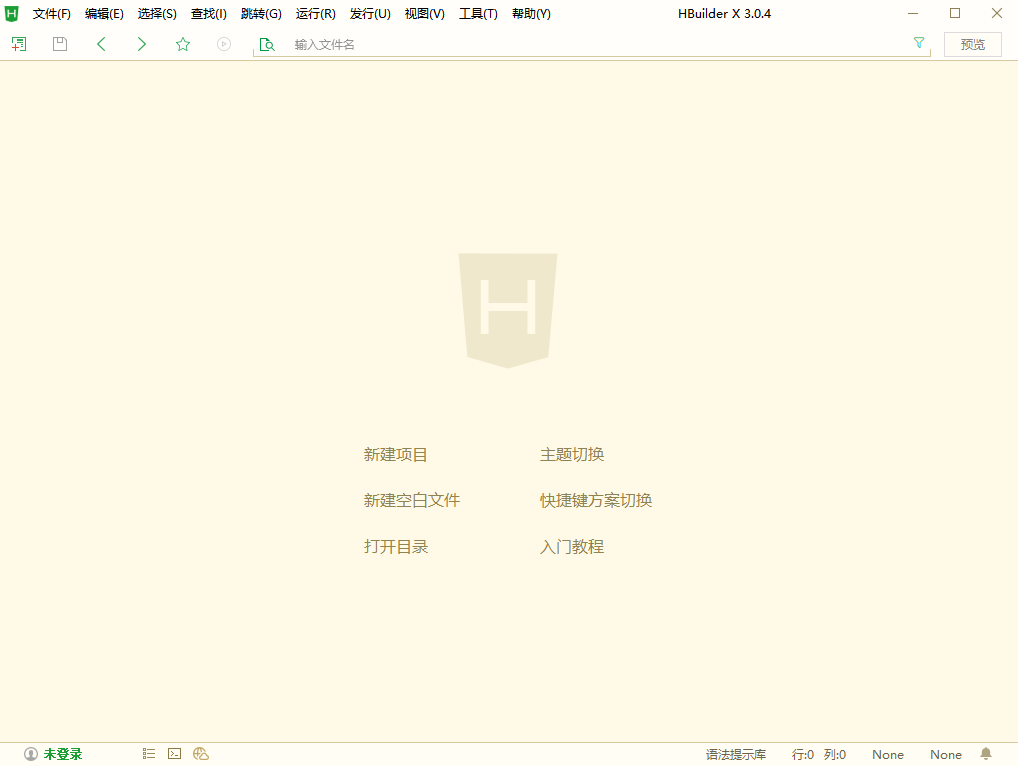Toggle the document outline list icon
The height and width of the screenshot is (766, 1018).
149,754
